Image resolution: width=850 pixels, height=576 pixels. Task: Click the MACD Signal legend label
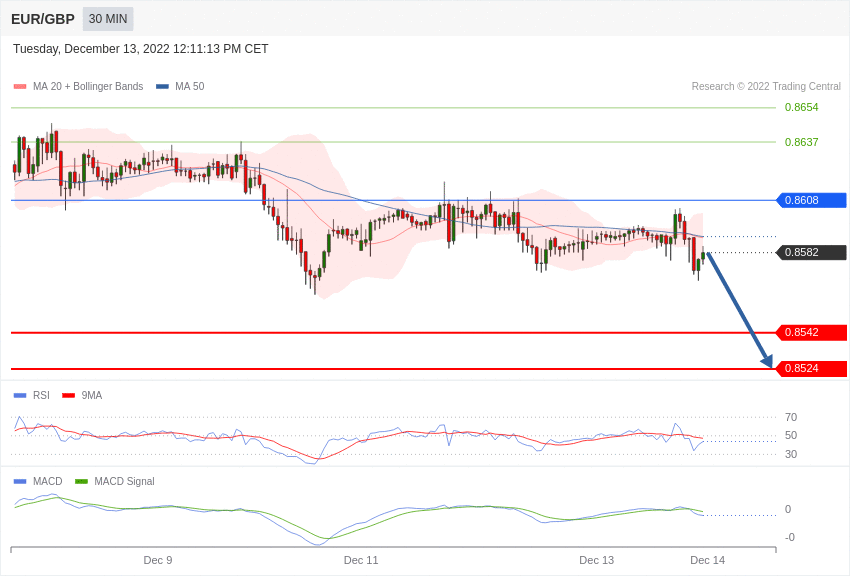[124, 481]
